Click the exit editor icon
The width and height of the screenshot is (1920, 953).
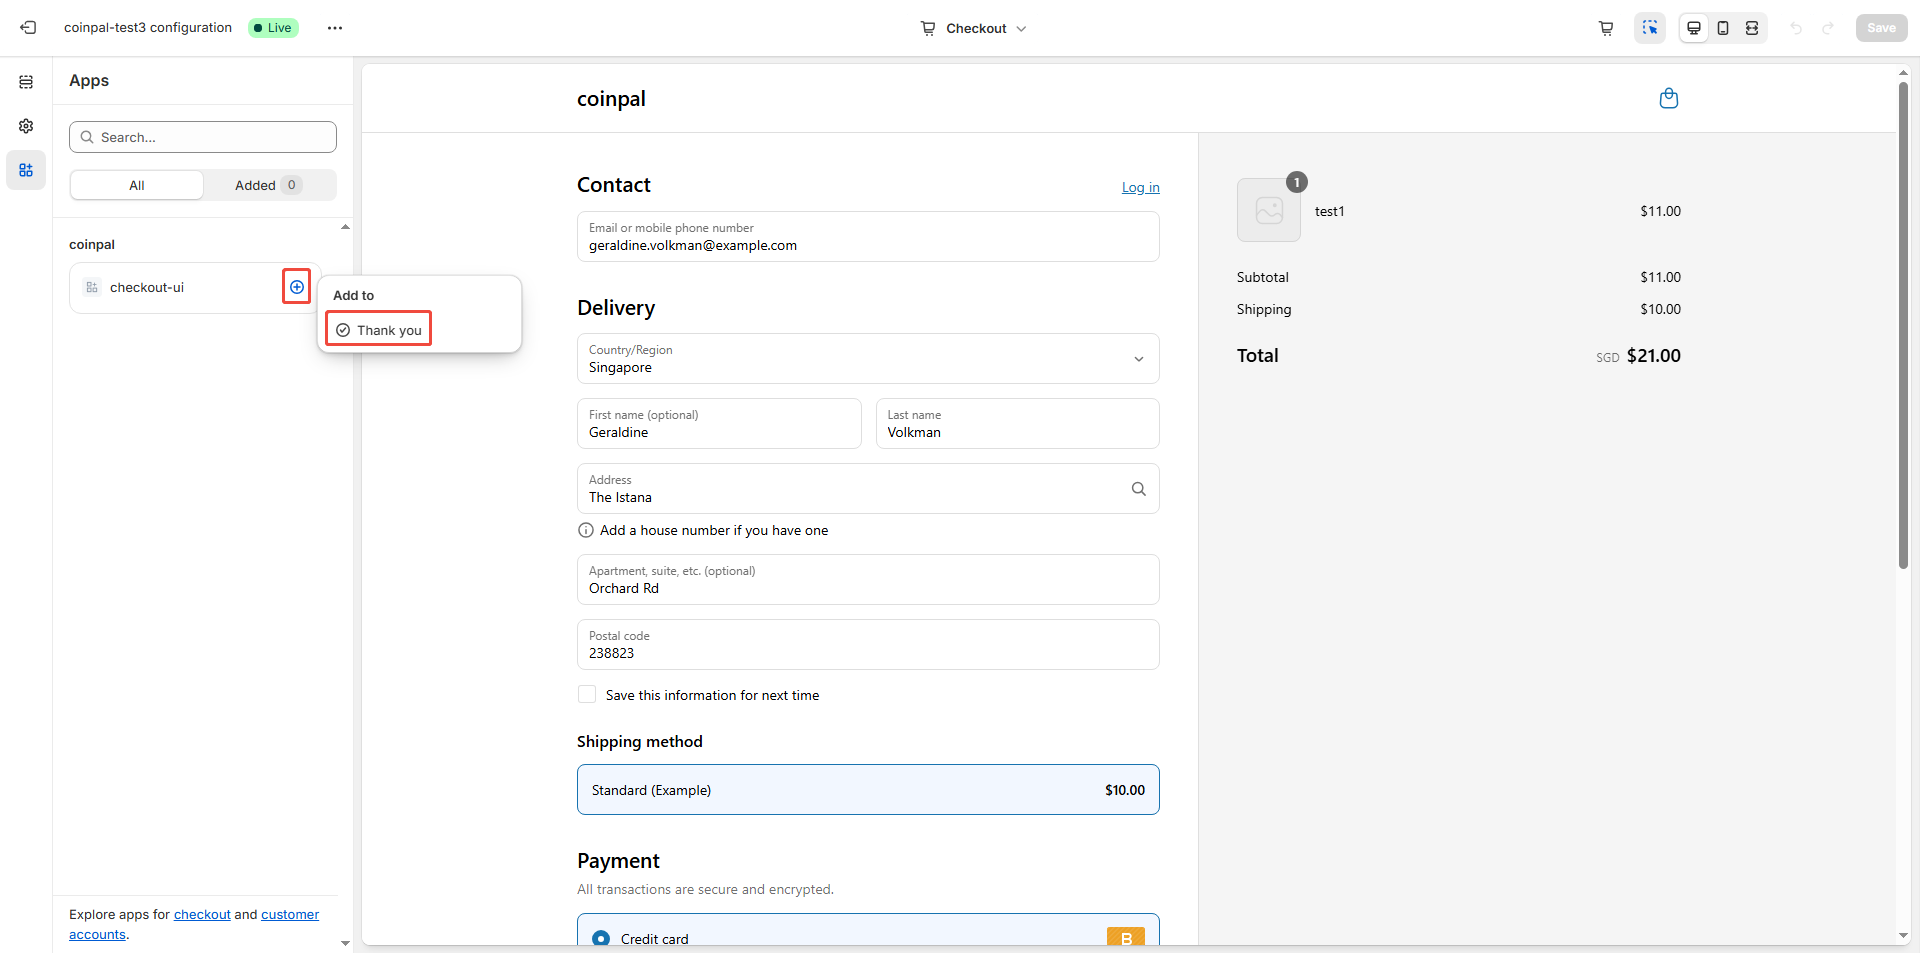[28, 28]
